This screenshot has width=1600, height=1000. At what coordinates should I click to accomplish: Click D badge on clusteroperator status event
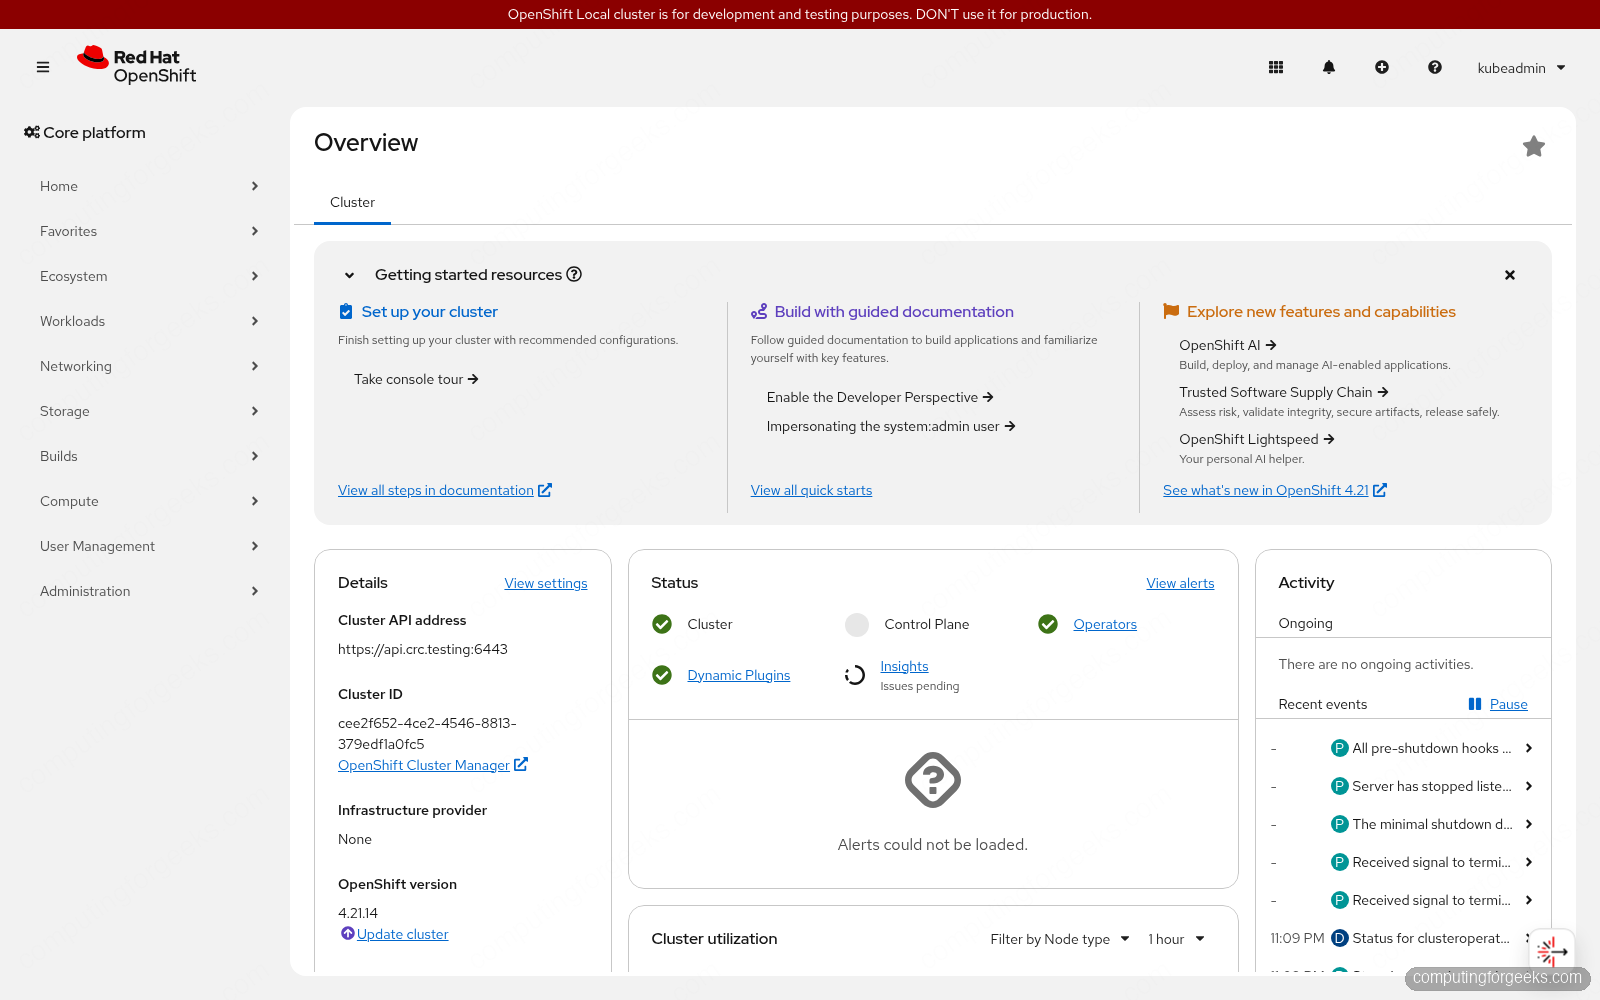1340,938
